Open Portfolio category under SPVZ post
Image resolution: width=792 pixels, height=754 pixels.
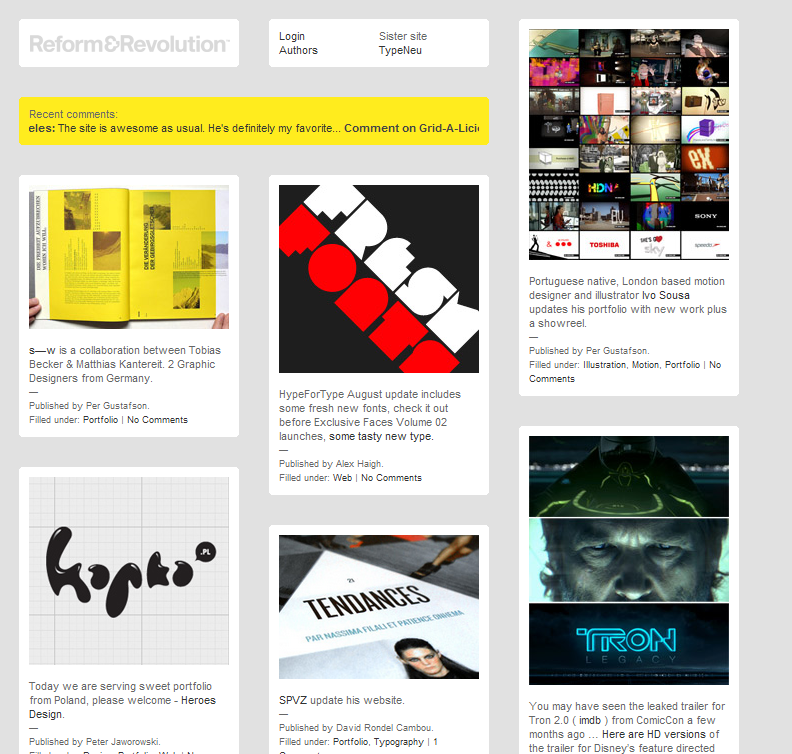pos(351,742)
